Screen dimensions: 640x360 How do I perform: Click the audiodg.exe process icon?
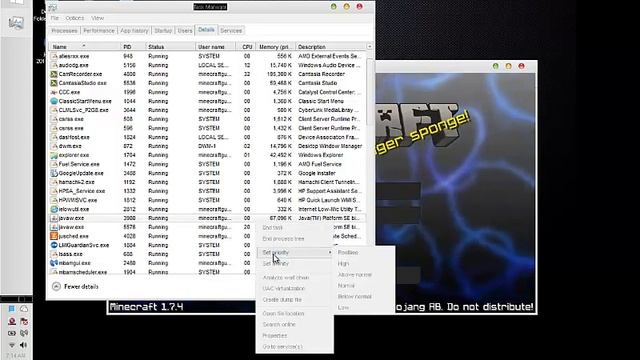click(53, 65)
